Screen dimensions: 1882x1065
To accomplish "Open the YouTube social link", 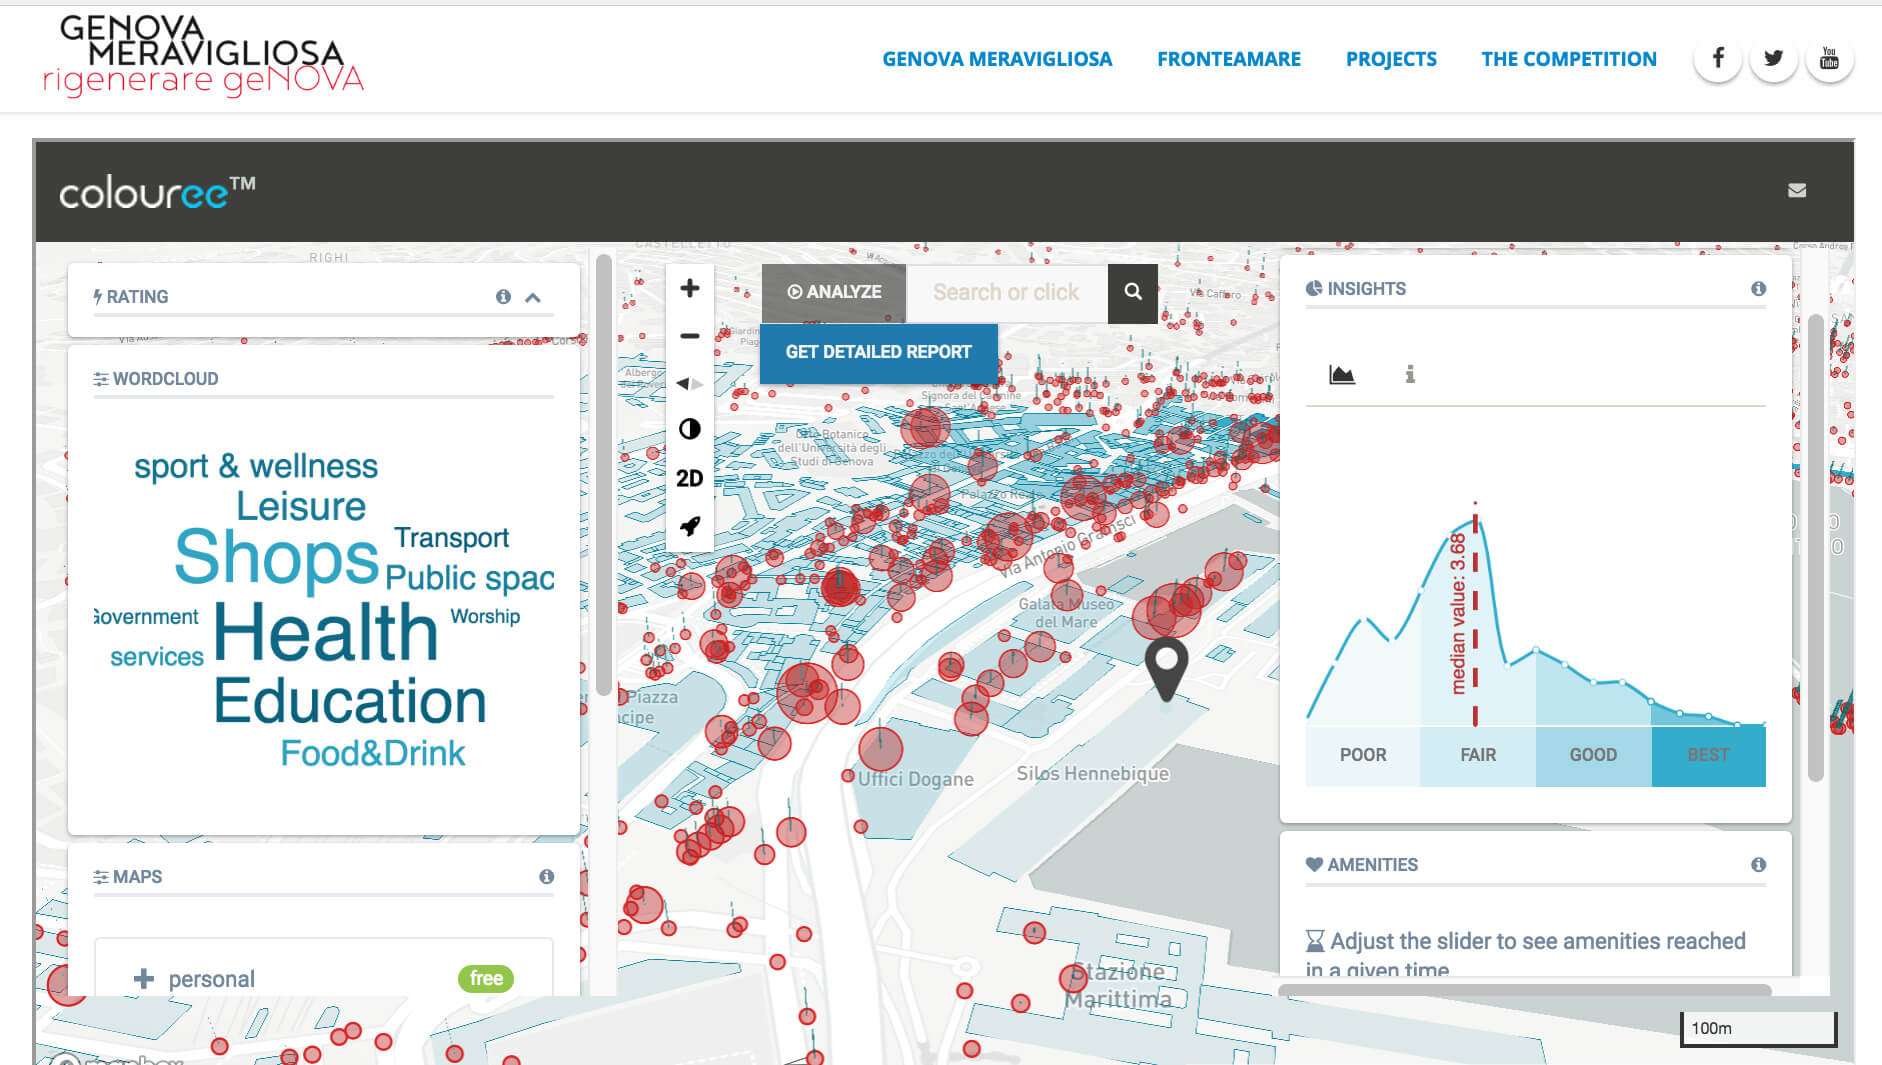I will [1830, 58].
